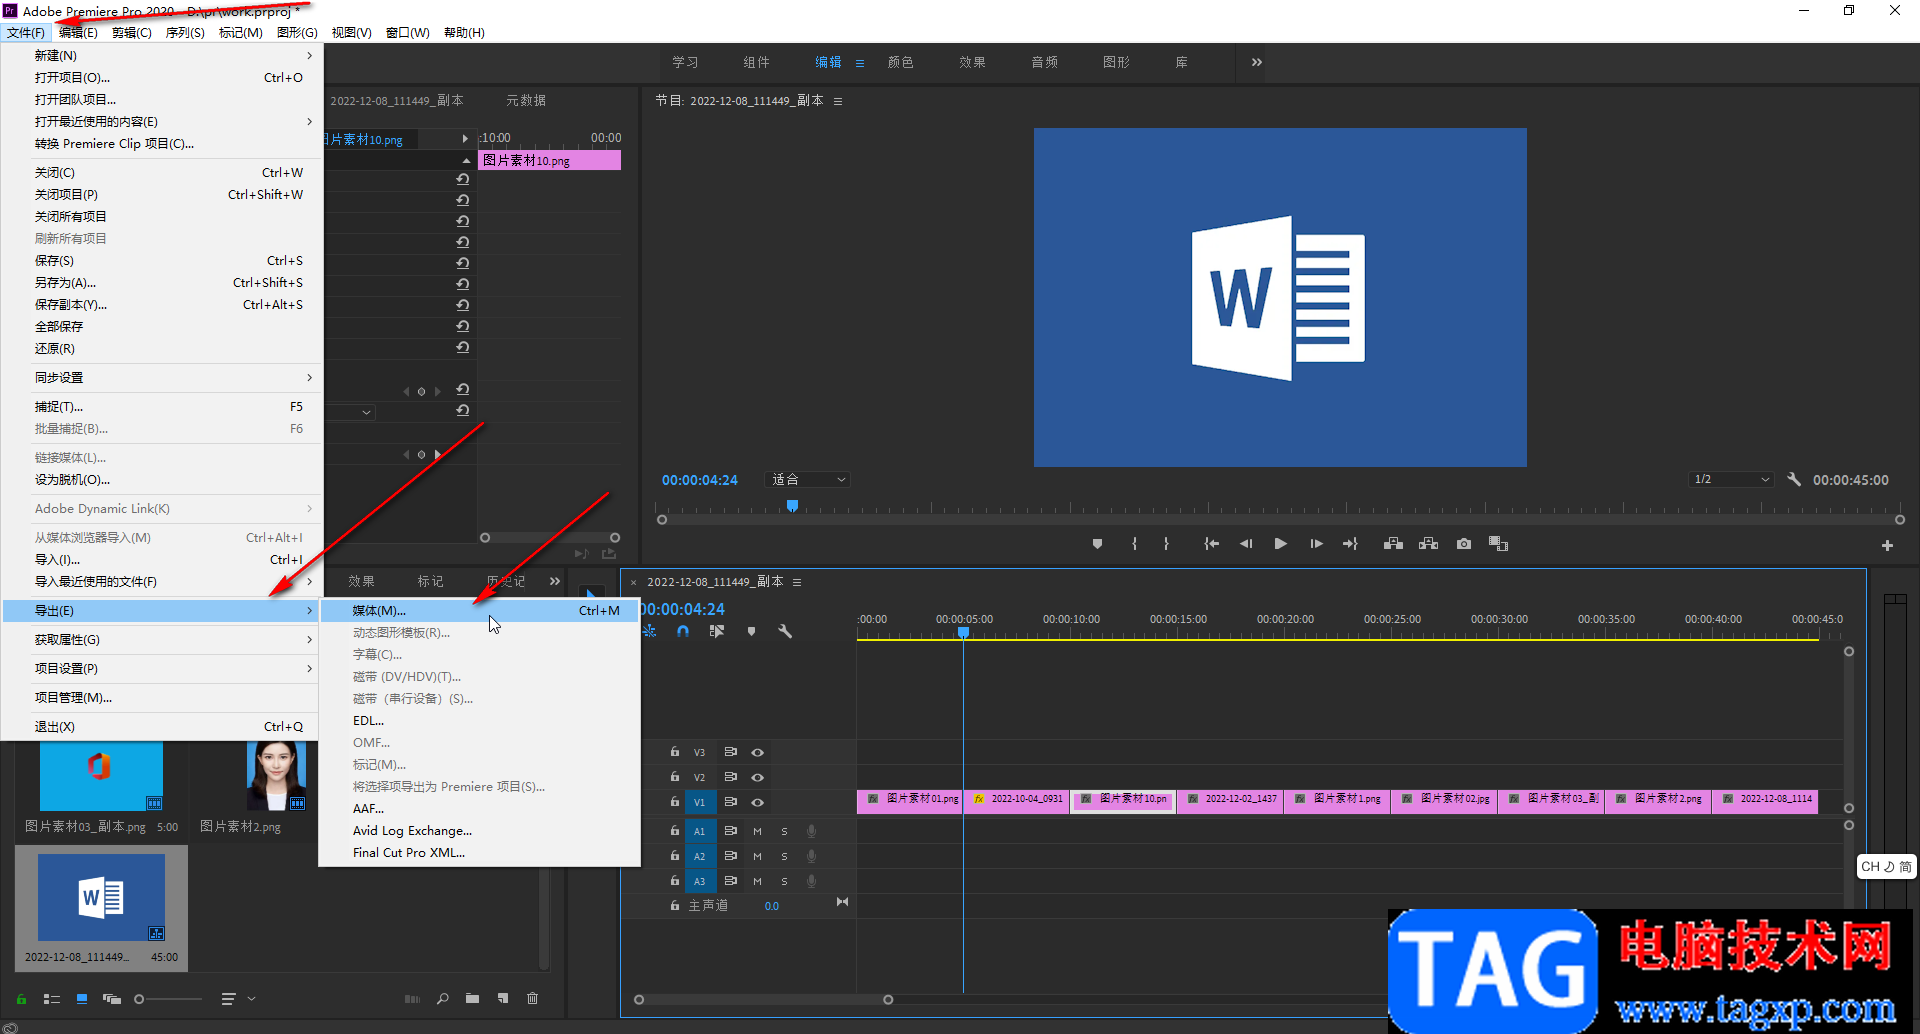Enable voice-over record on track A1
Screen dimensions: 1920x1034
click(x=812, y=831)
